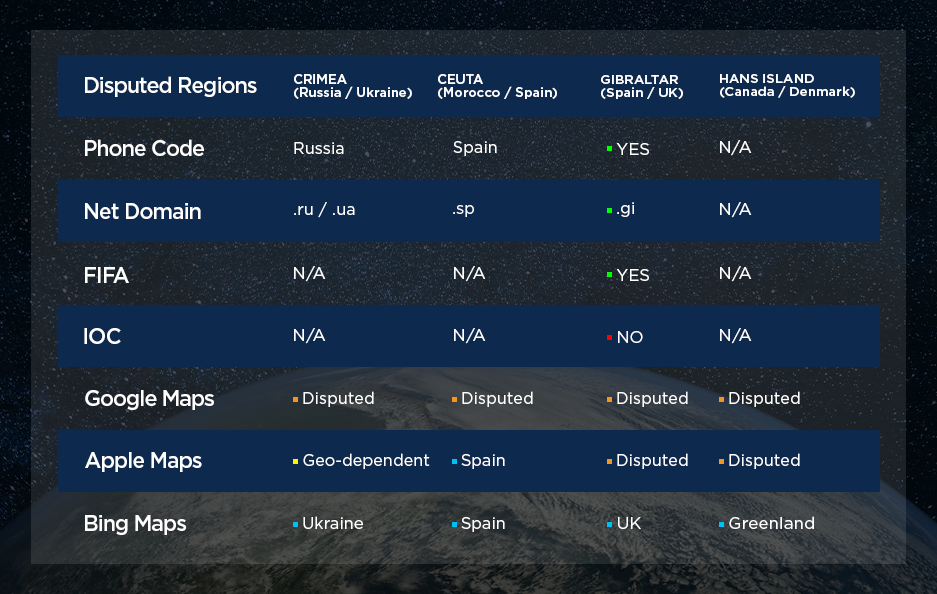Select the CRIMEA (Russia / Ukraine) column header
The image size is (937, 594).
click(x=353, y=86)
